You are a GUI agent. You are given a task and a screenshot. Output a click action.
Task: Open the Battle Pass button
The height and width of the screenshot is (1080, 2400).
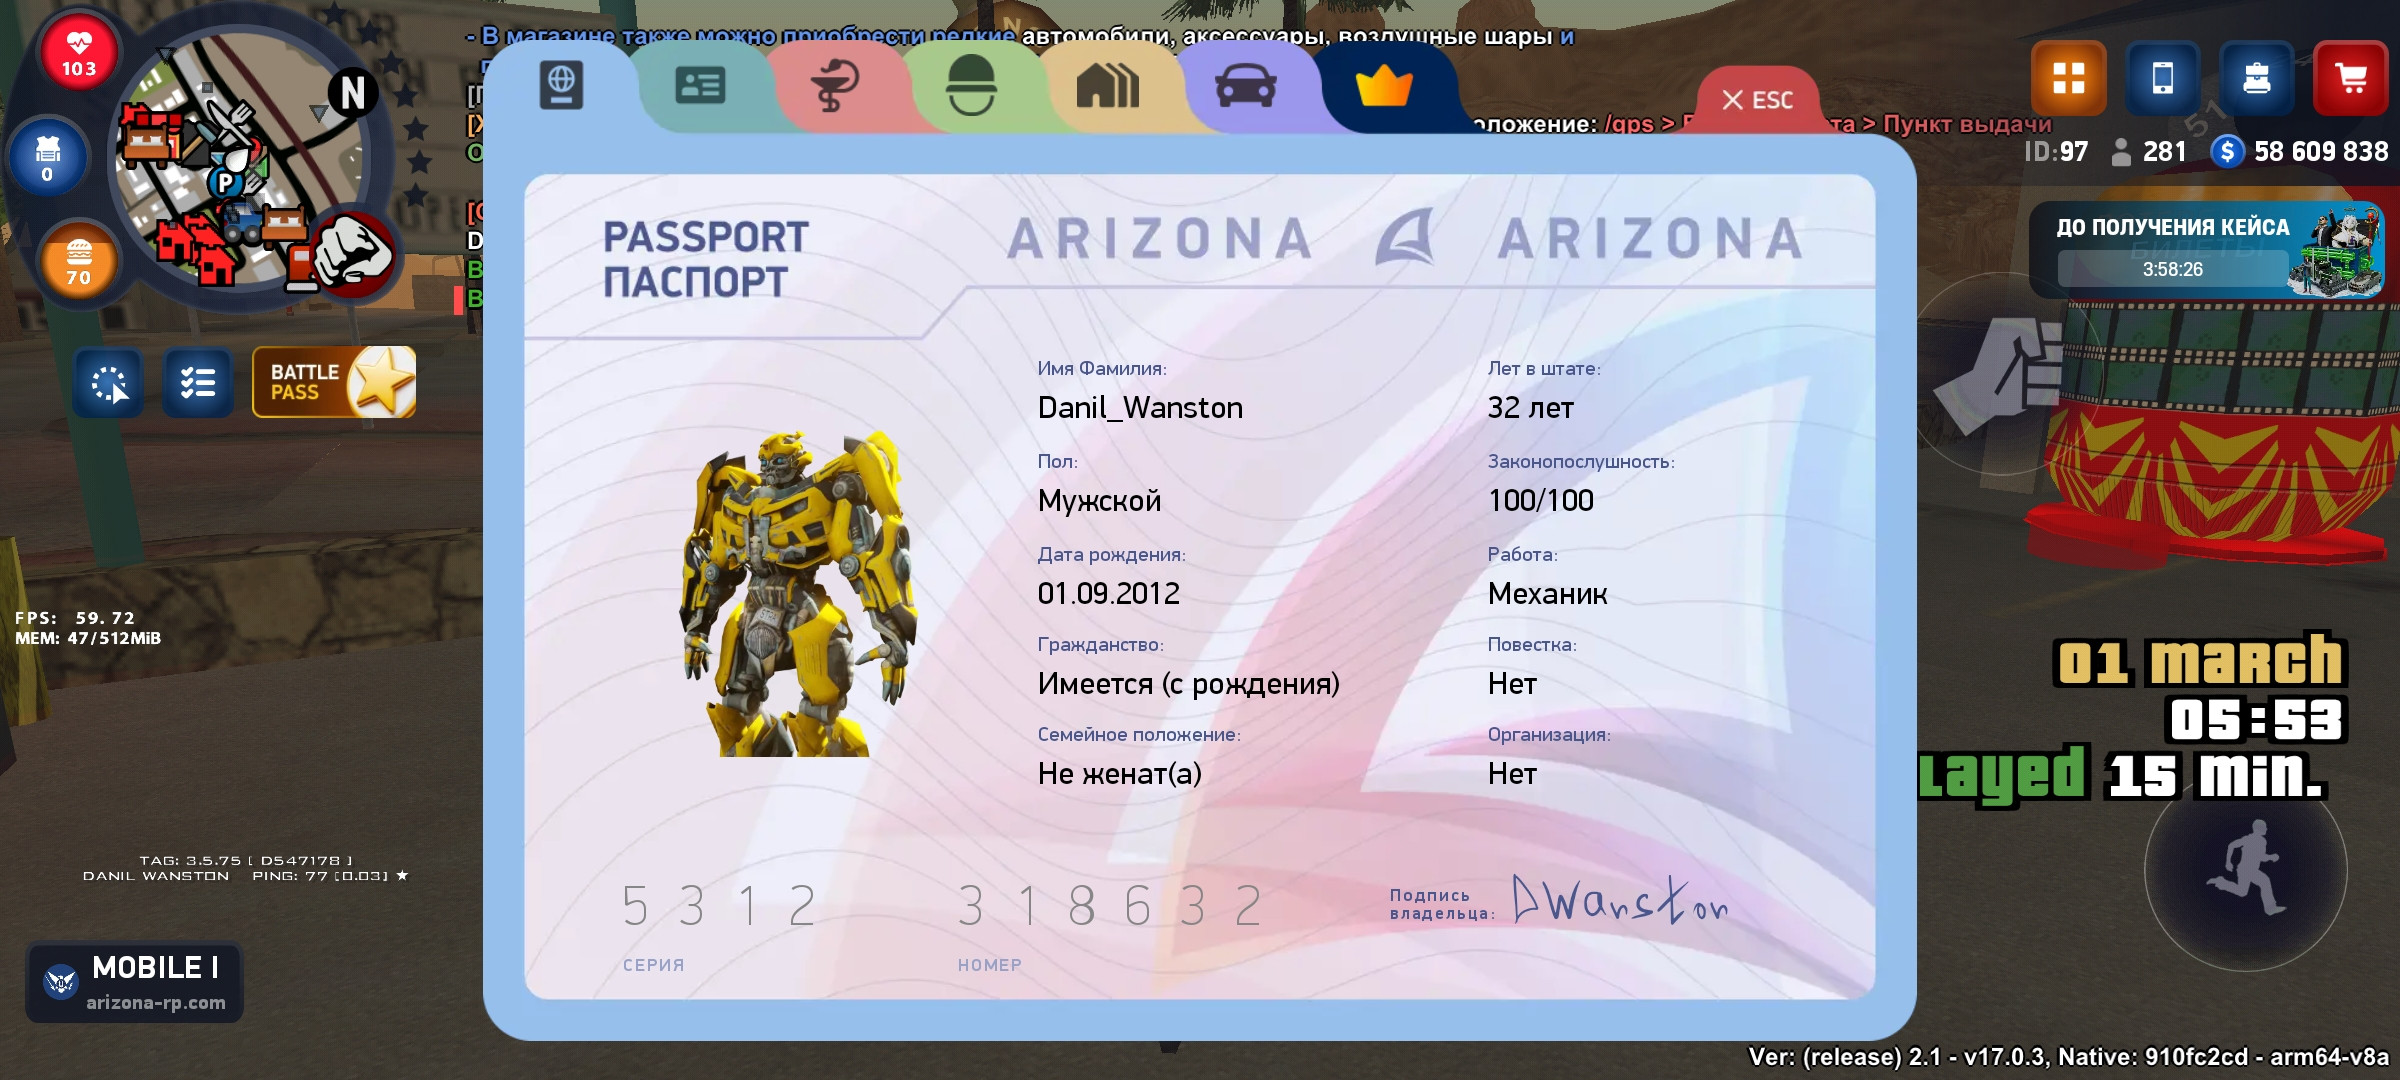pos(334,382)
